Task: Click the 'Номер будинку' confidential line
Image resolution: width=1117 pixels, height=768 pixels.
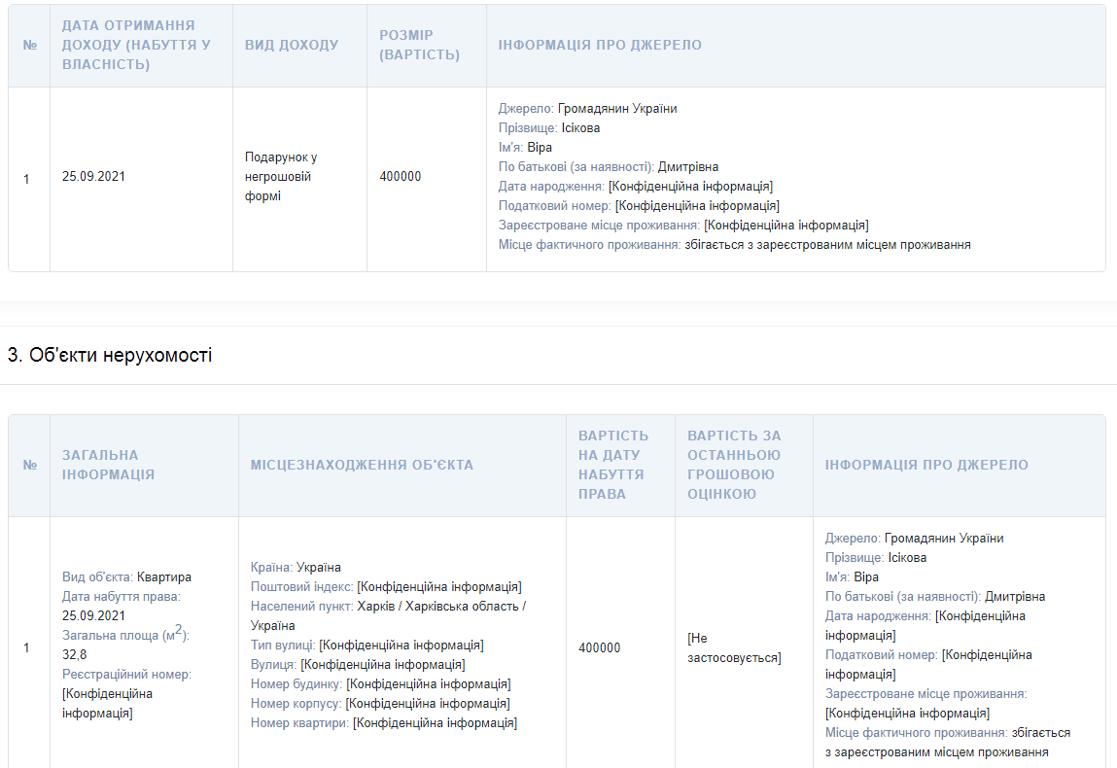Action: (380, 684)
